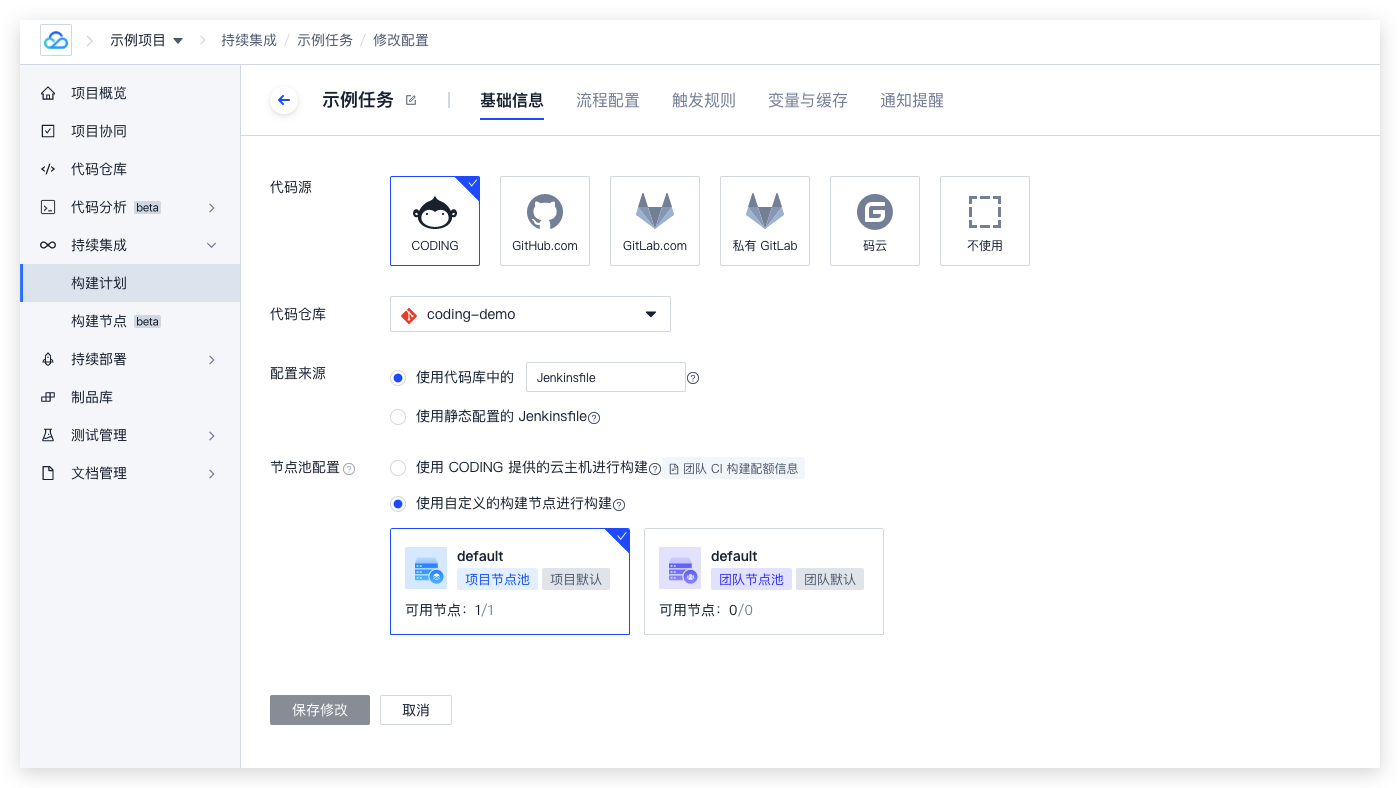Click the terminal icon beside 代码分析
This screenshot has width=1400, height=788.
[48, 207]
